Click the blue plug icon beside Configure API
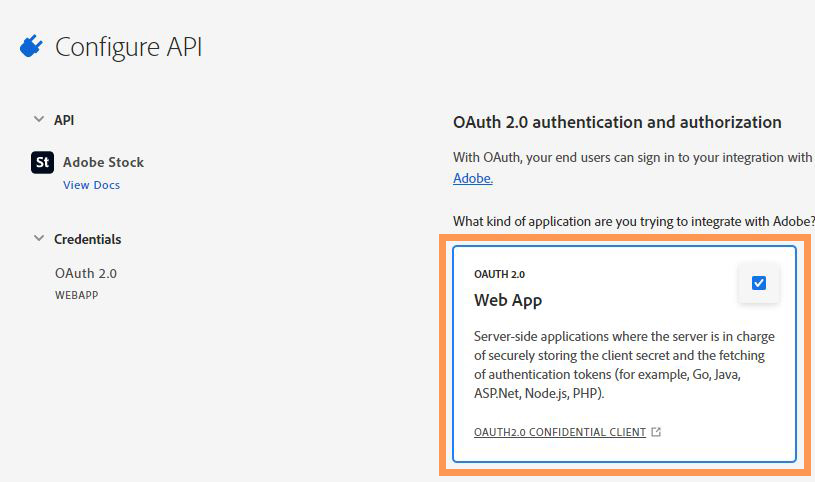815x482 pixels. pos(31,46)
